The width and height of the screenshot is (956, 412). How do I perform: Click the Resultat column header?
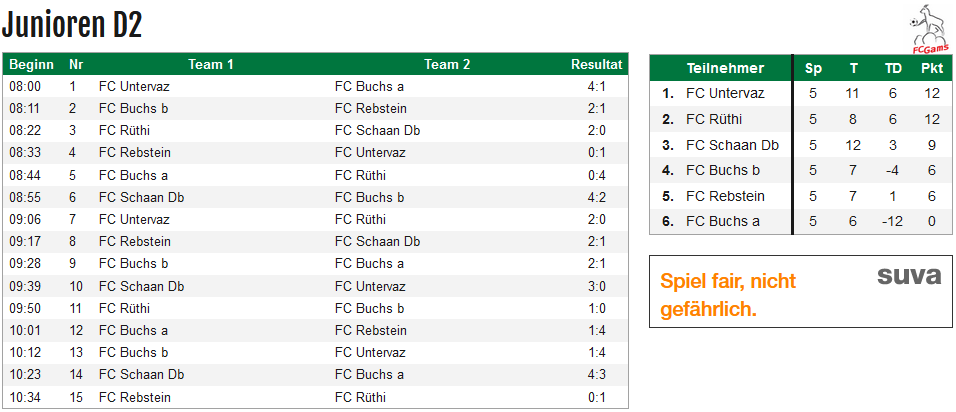596,65
